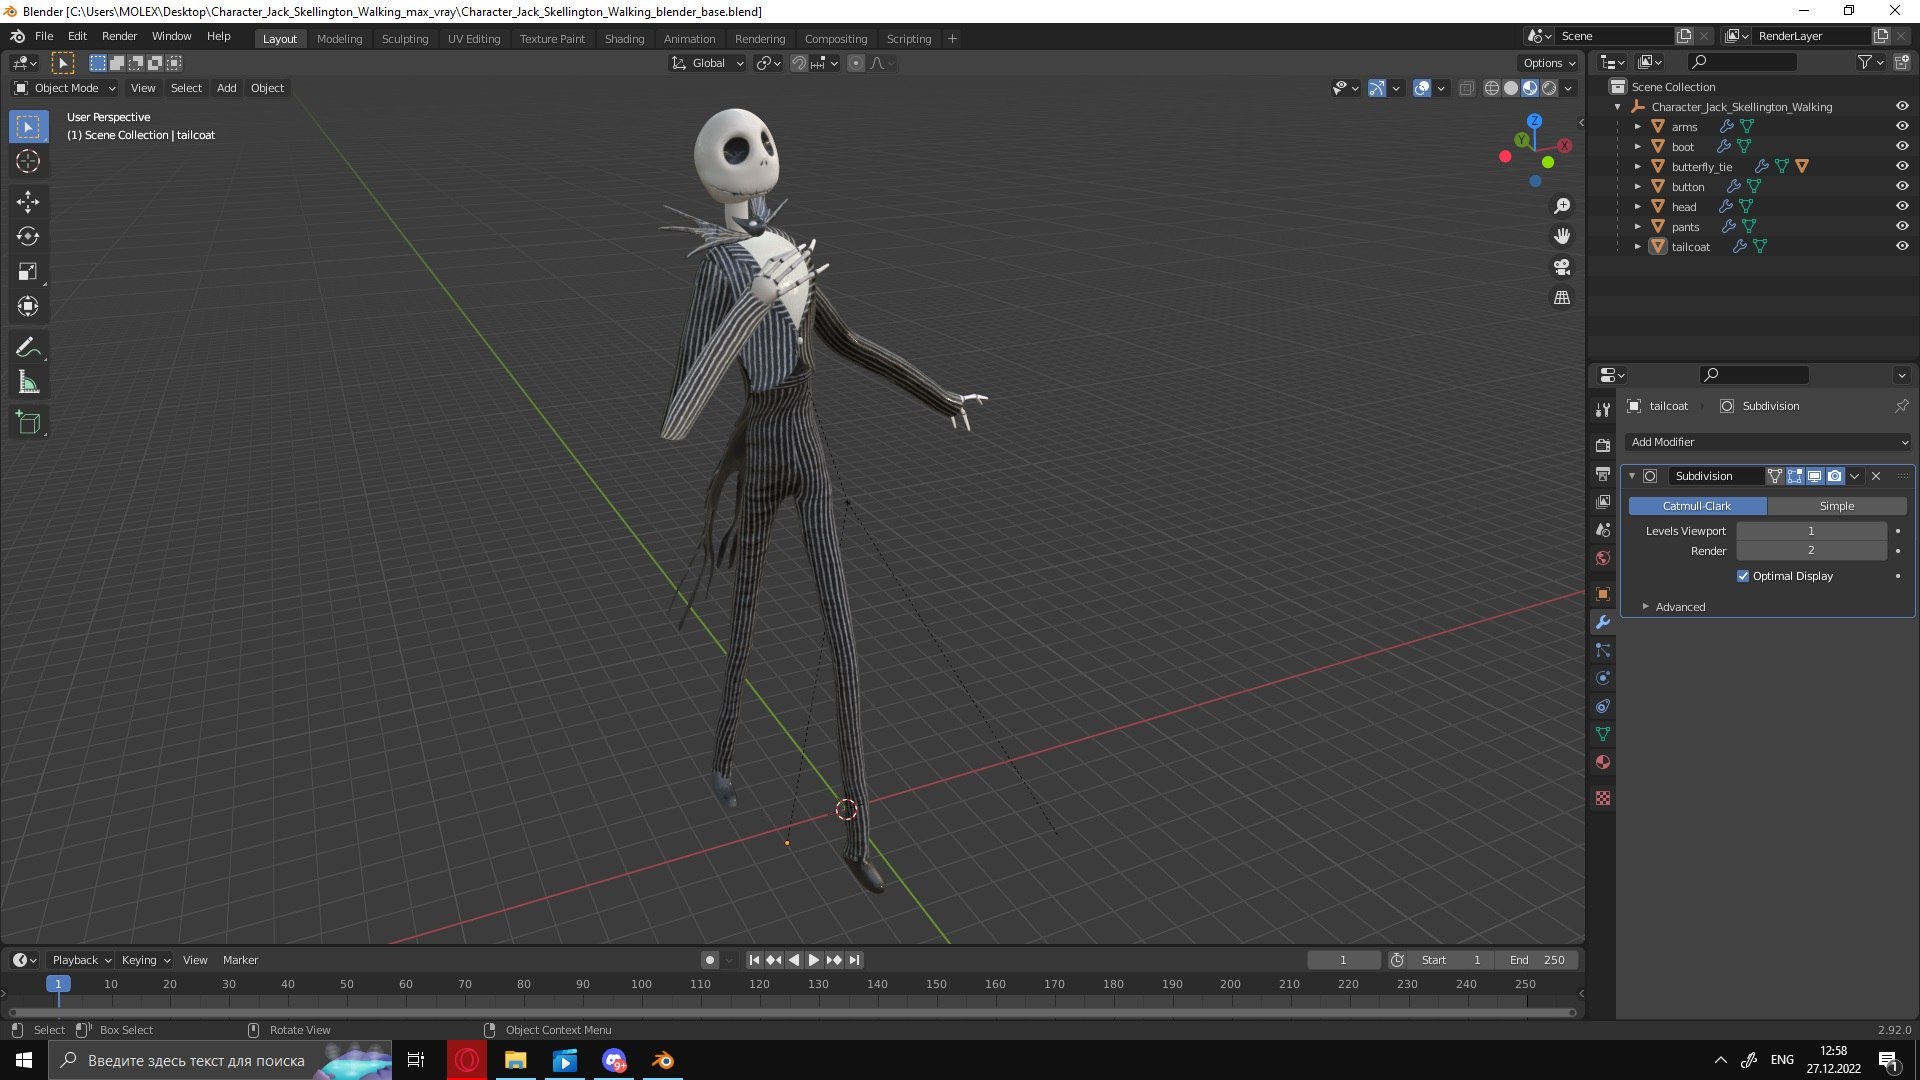Select the Rotate tool
The width and height of the screenshot is (1920, 1080).
click(x=28, y=237)
